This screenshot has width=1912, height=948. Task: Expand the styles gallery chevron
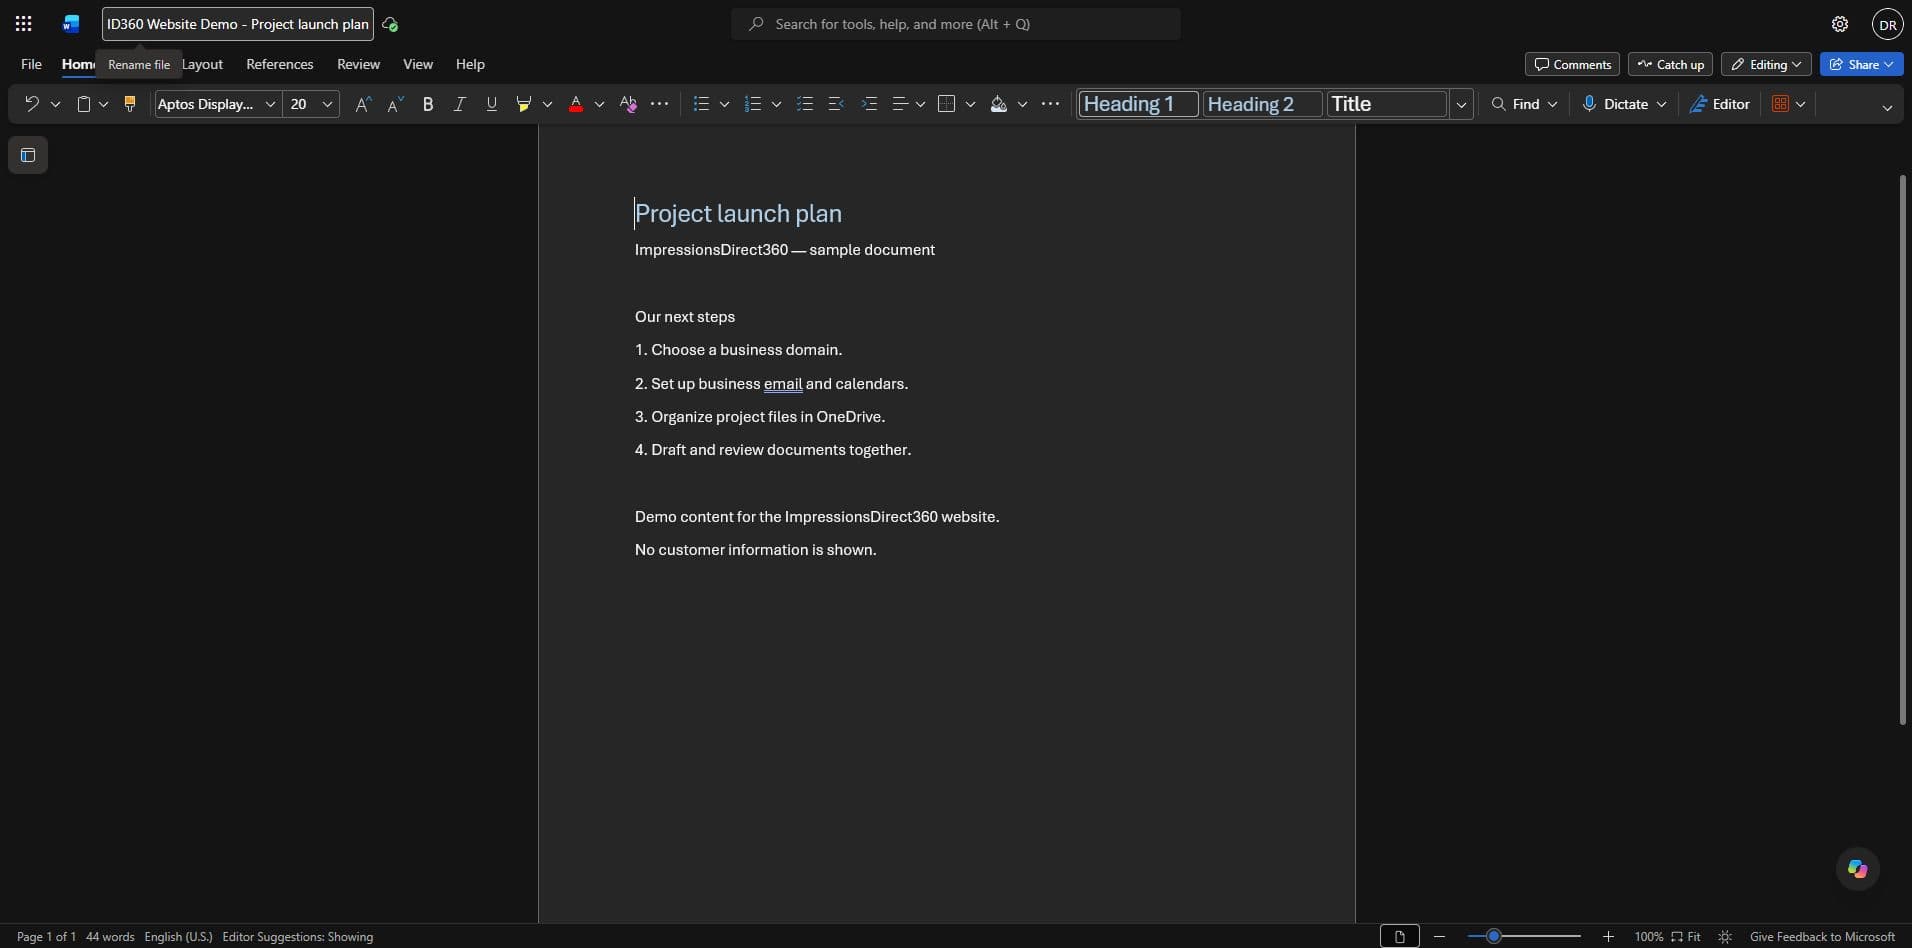pos(1461,104)
